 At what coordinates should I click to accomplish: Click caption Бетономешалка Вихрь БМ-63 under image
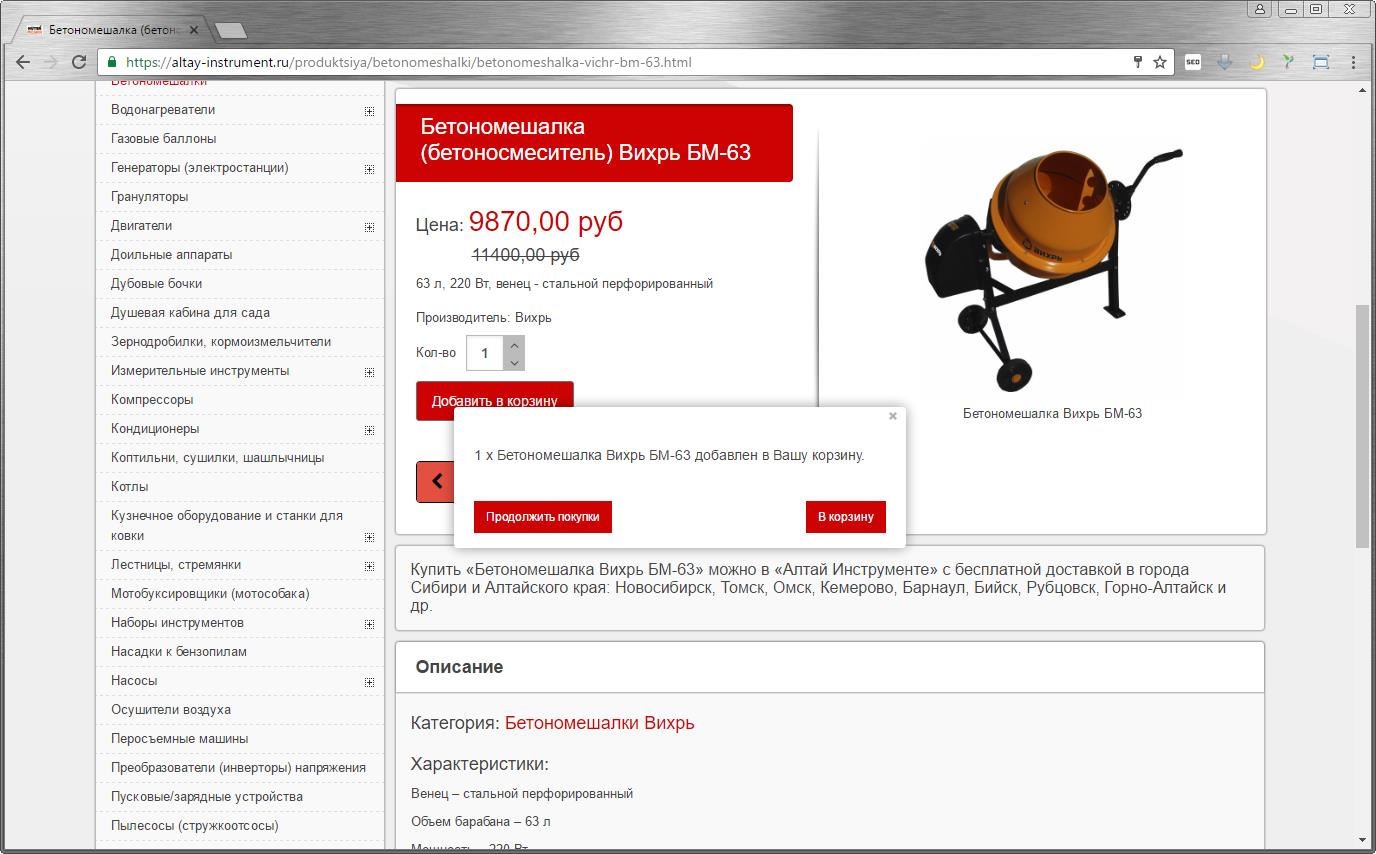click(1052, 413)
